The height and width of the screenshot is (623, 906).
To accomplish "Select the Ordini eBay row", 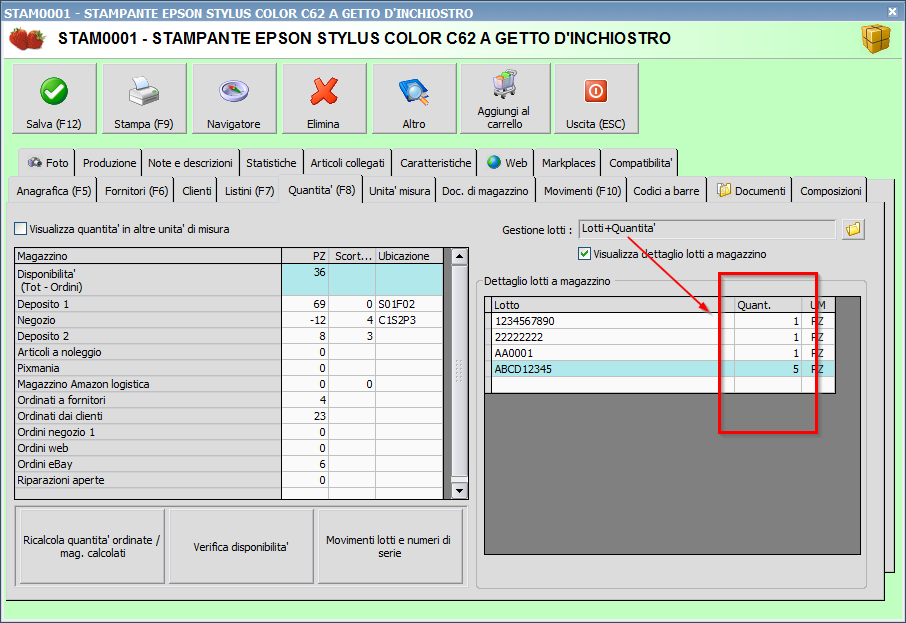I will [229, 464].
